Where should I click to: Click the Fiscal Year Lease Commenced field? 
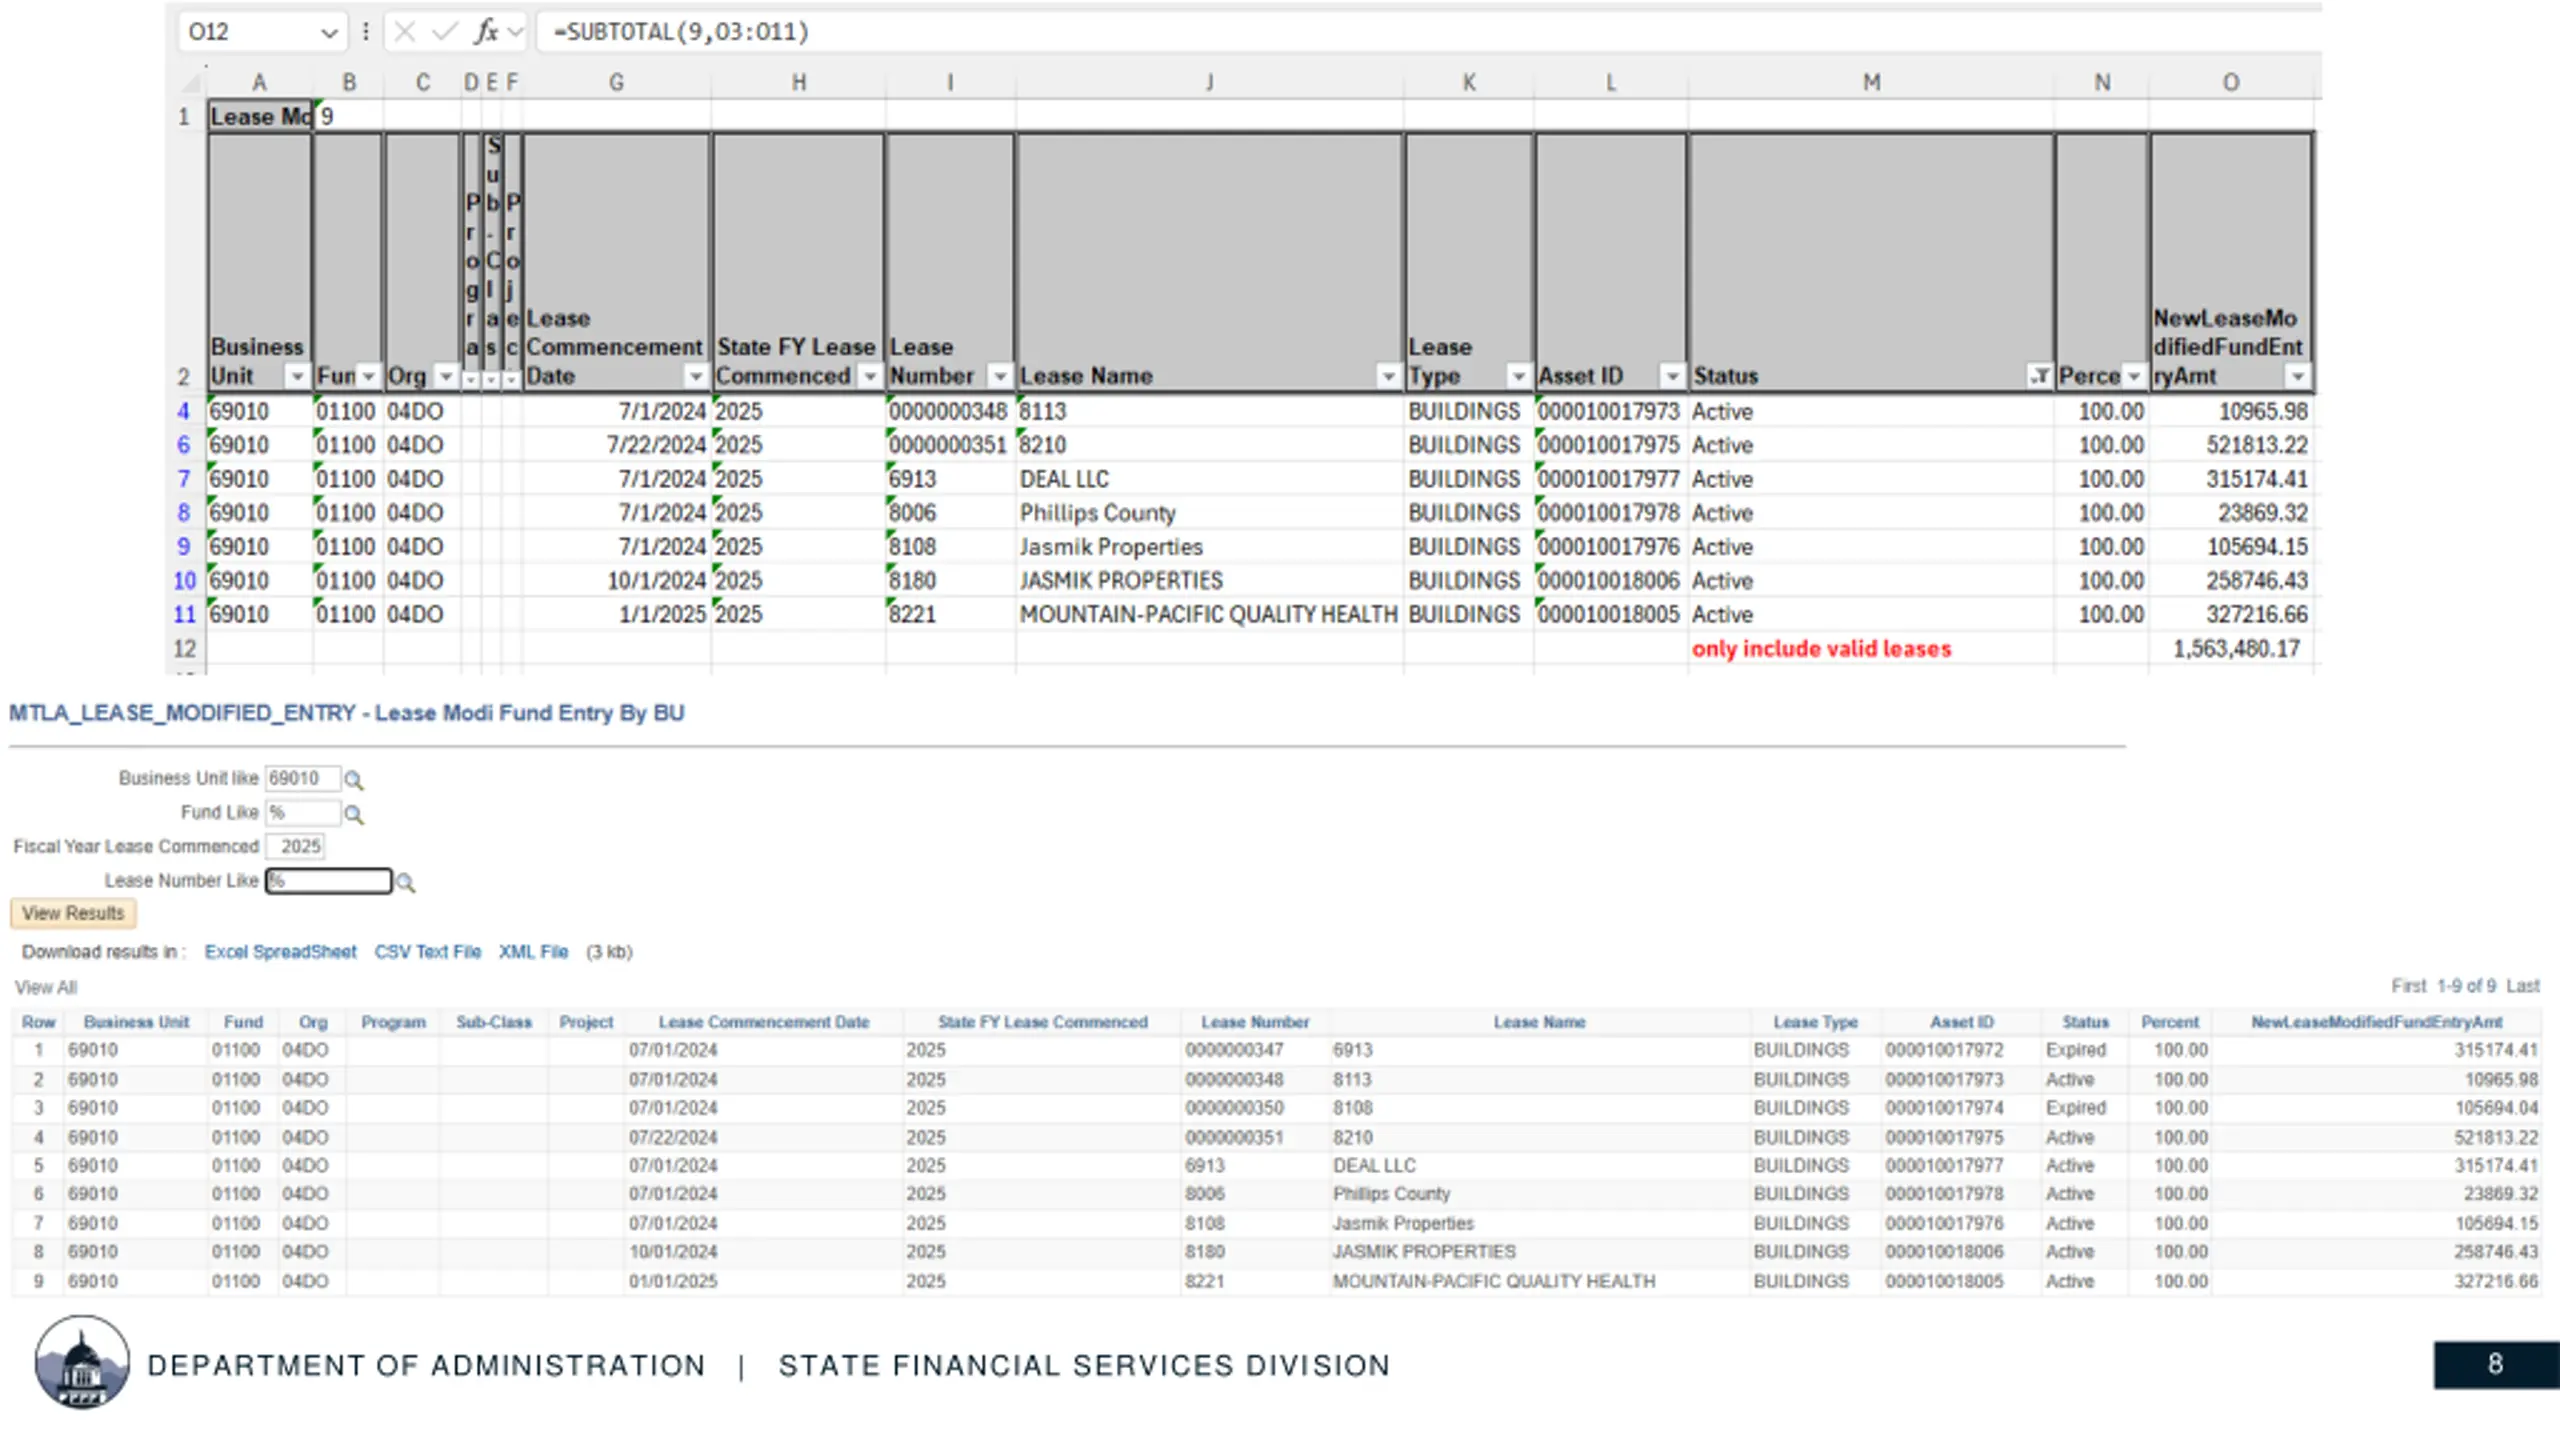(x=296, y=847)
